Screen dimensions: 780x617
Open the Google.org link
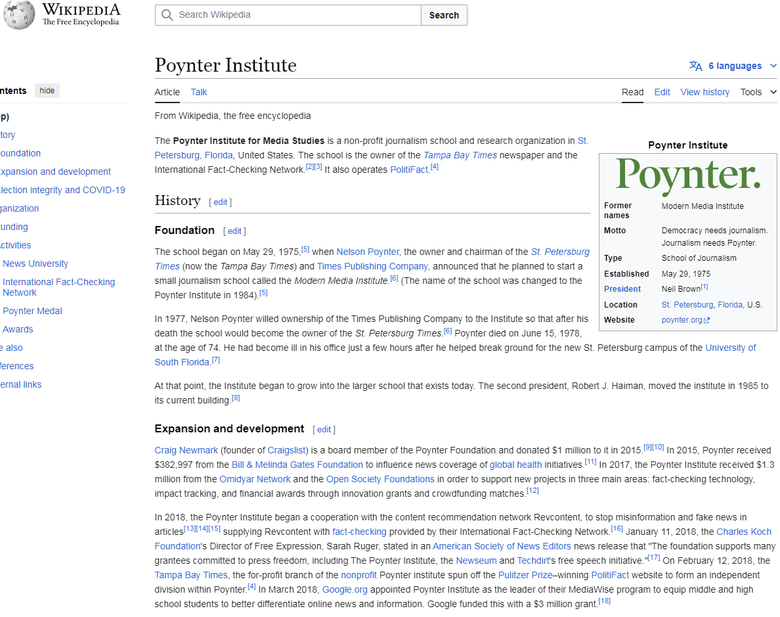[345, 590]
